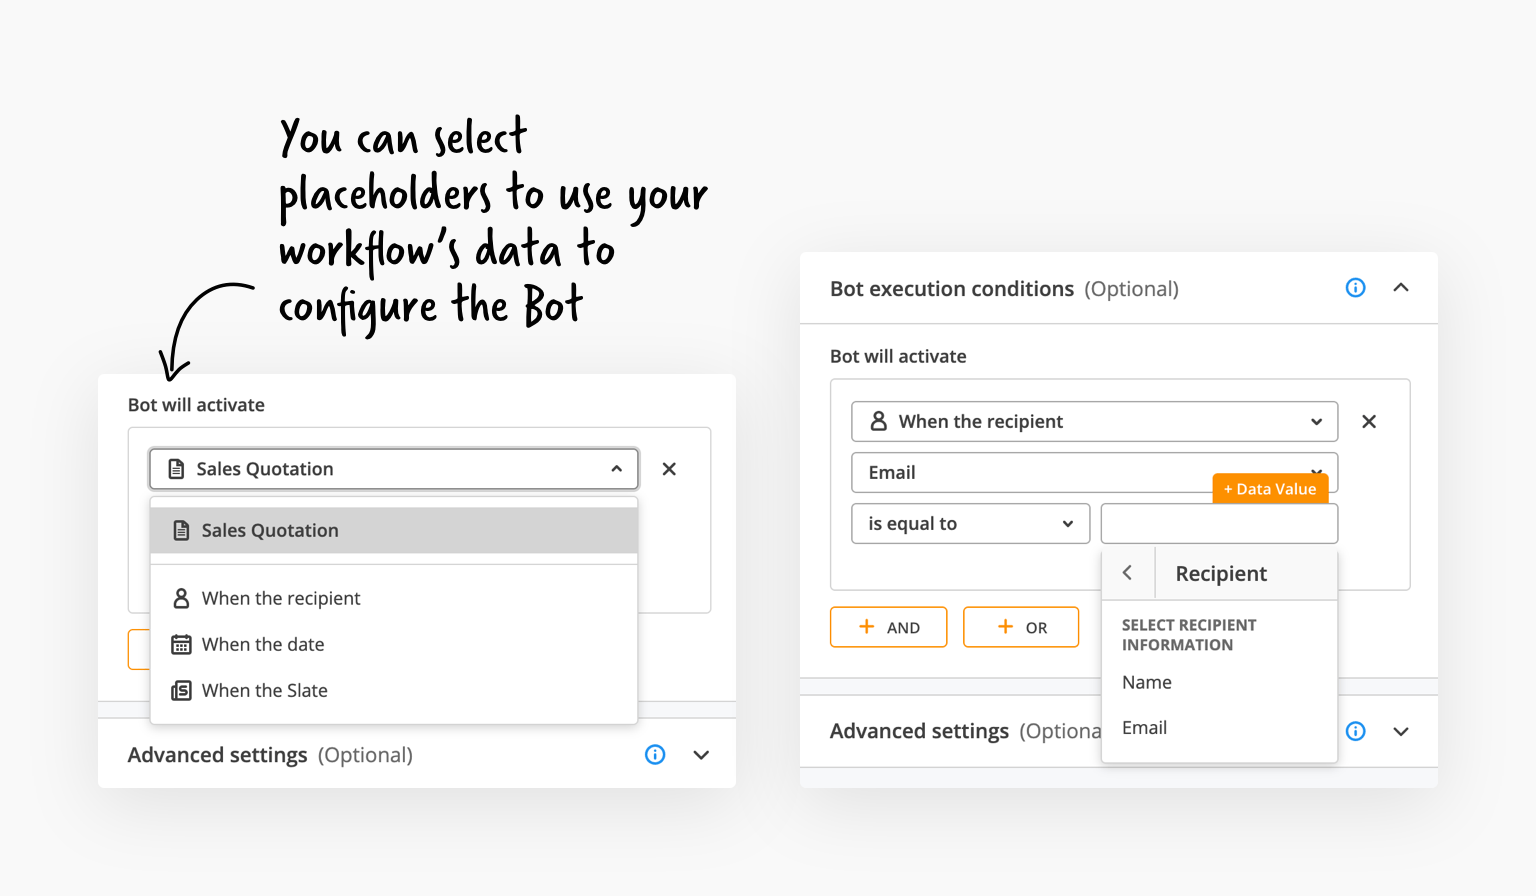The width and height of the screenshot is (1536, 896).
Task: Click the Slate icon beside When the Slate
Action: click(181, 690)
